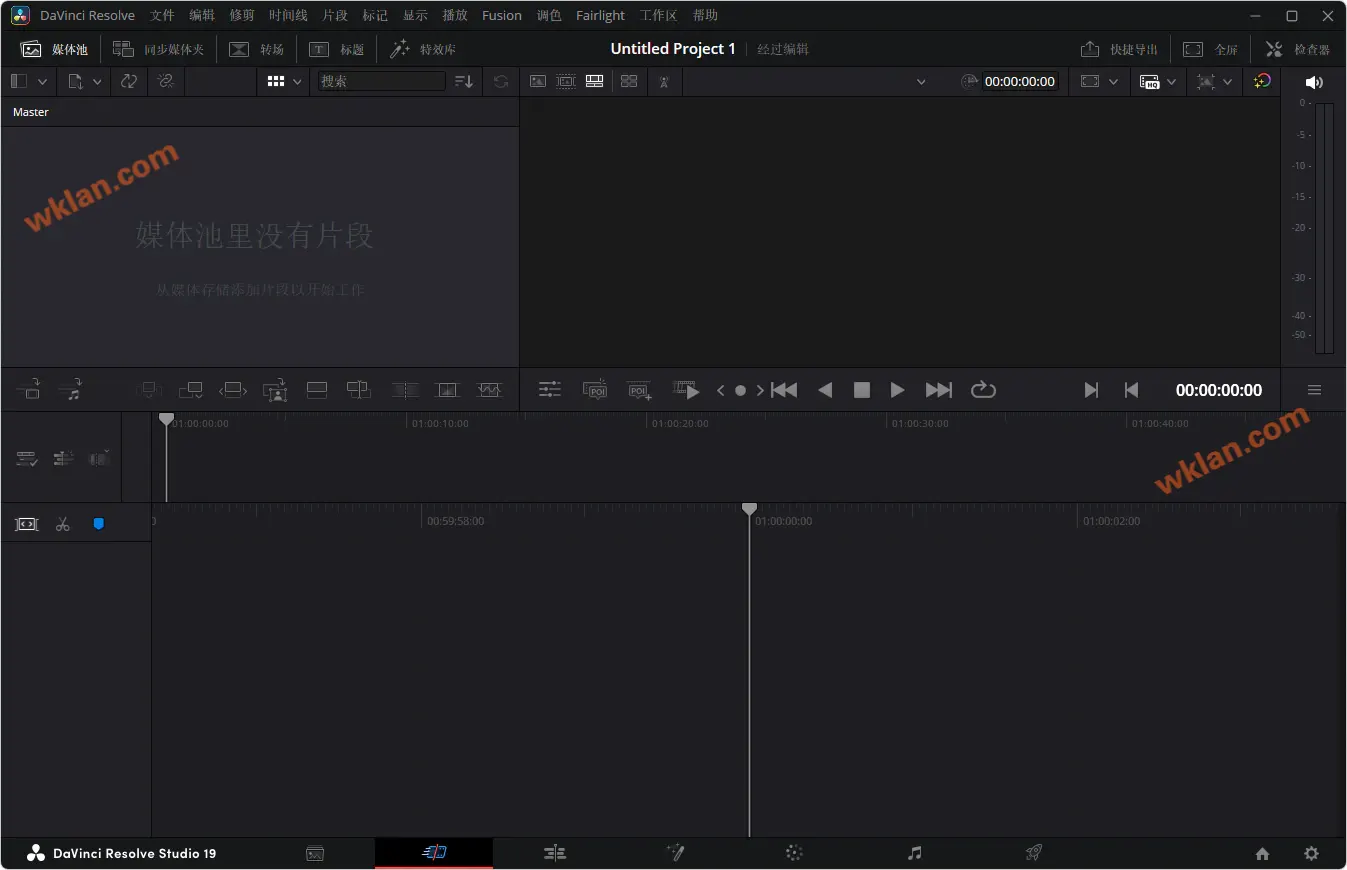Open the 编辑 menu
Image resolution: width=1347 pixels, height=870 pixels.
pyautogui.click(x=202, y=15)
